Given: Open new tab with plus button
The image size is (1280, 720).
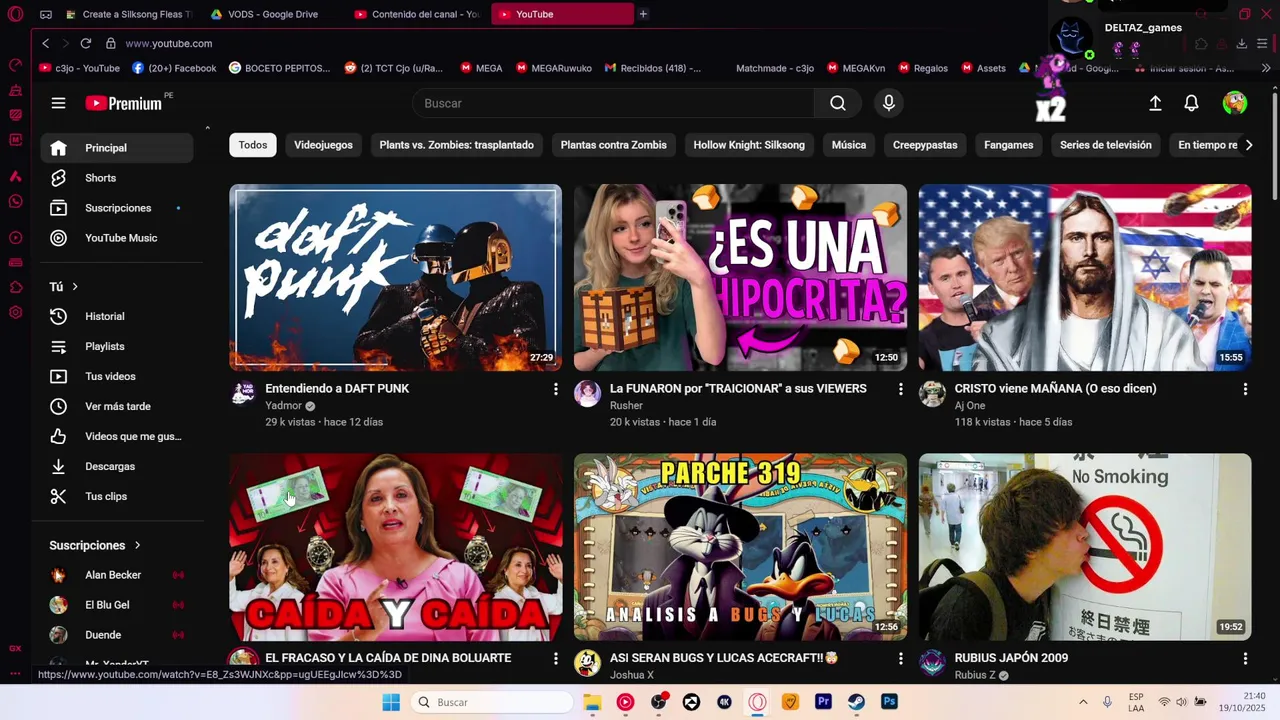Looking at the screenshot, I should click(643, 14).
